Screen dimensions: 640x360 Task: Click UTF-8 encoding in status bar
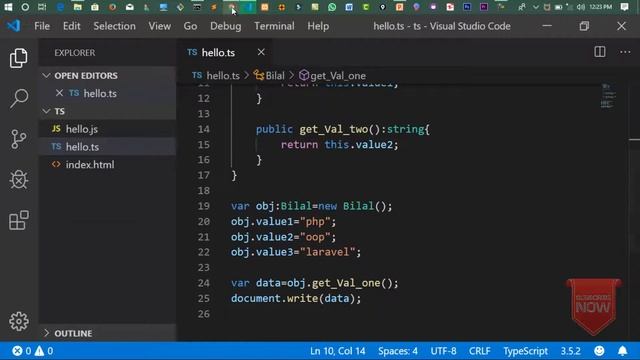[443, 351]
